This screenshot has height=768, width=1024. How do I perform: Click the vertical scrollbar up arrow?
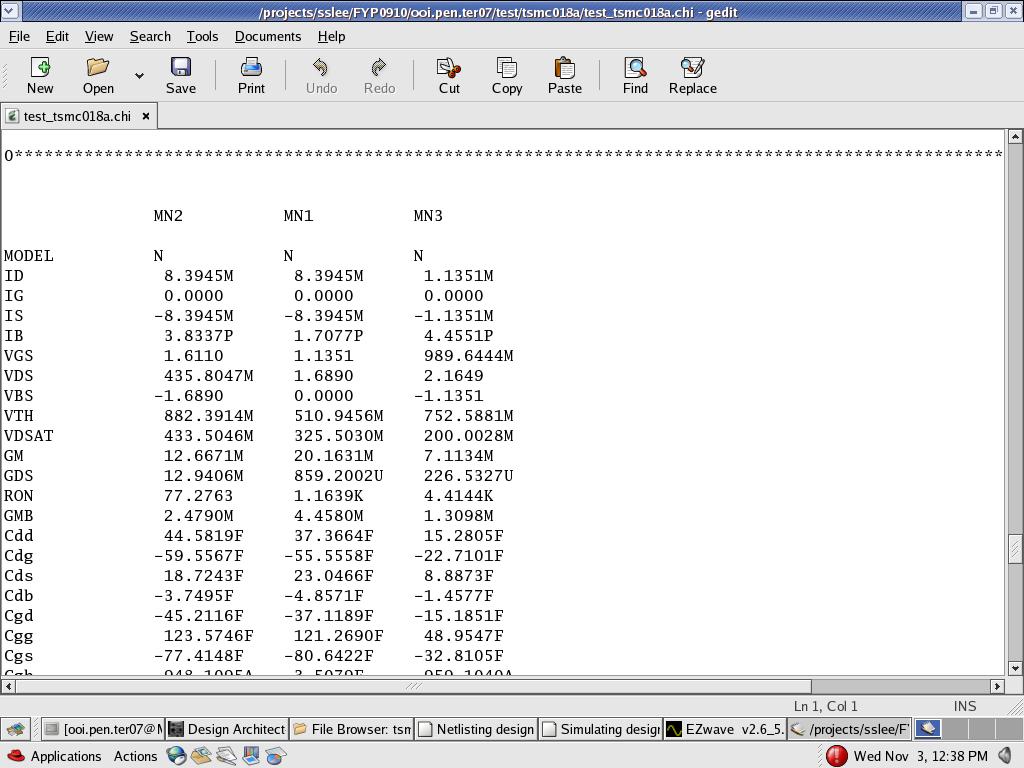point(1015,136)
